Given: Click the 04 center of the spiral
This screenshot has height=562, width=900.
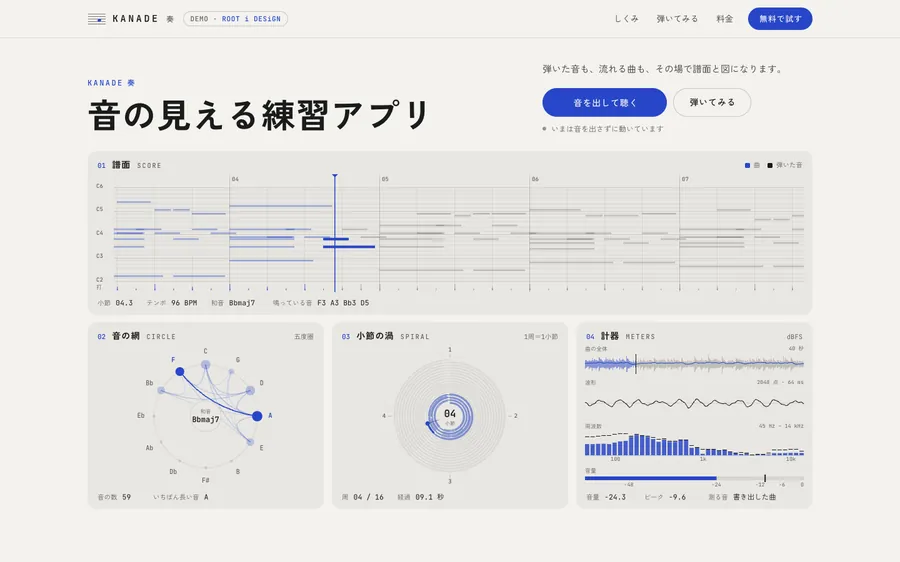Looking at the screenshot, I should point(450,416).
